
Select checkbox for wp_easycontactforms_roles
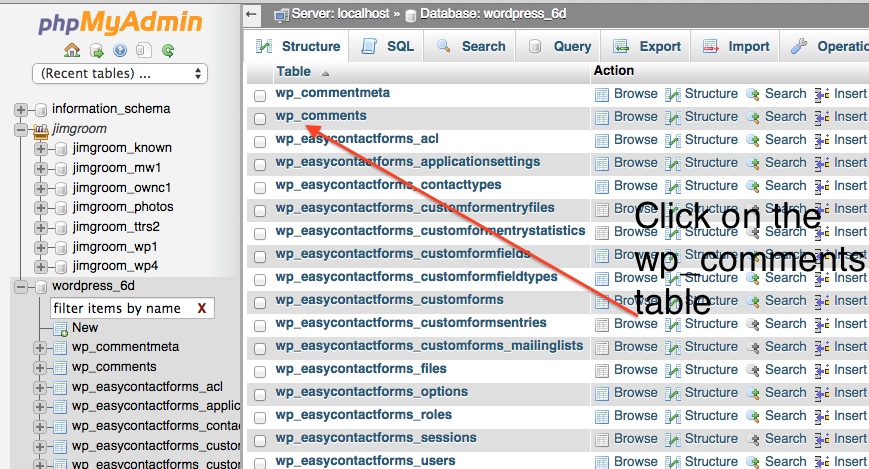260,417
